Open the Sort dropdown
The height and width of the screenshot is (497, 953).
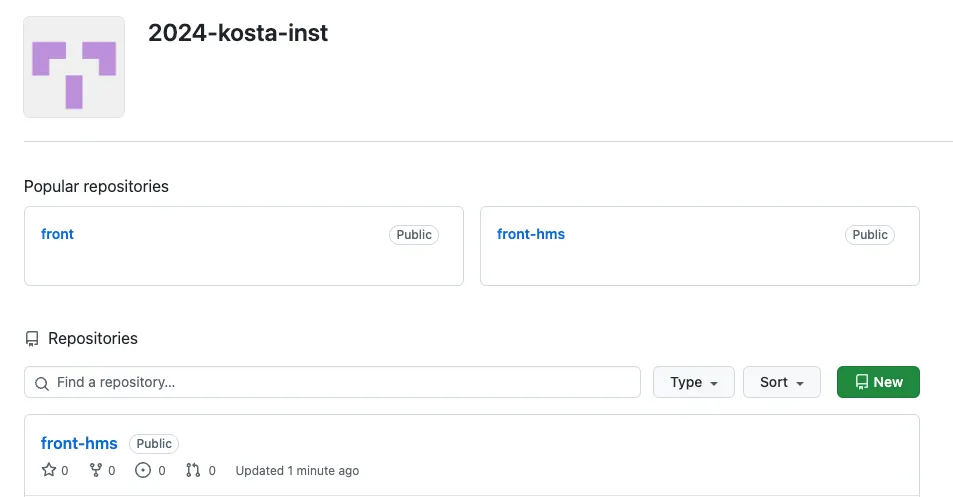point(781,382)
